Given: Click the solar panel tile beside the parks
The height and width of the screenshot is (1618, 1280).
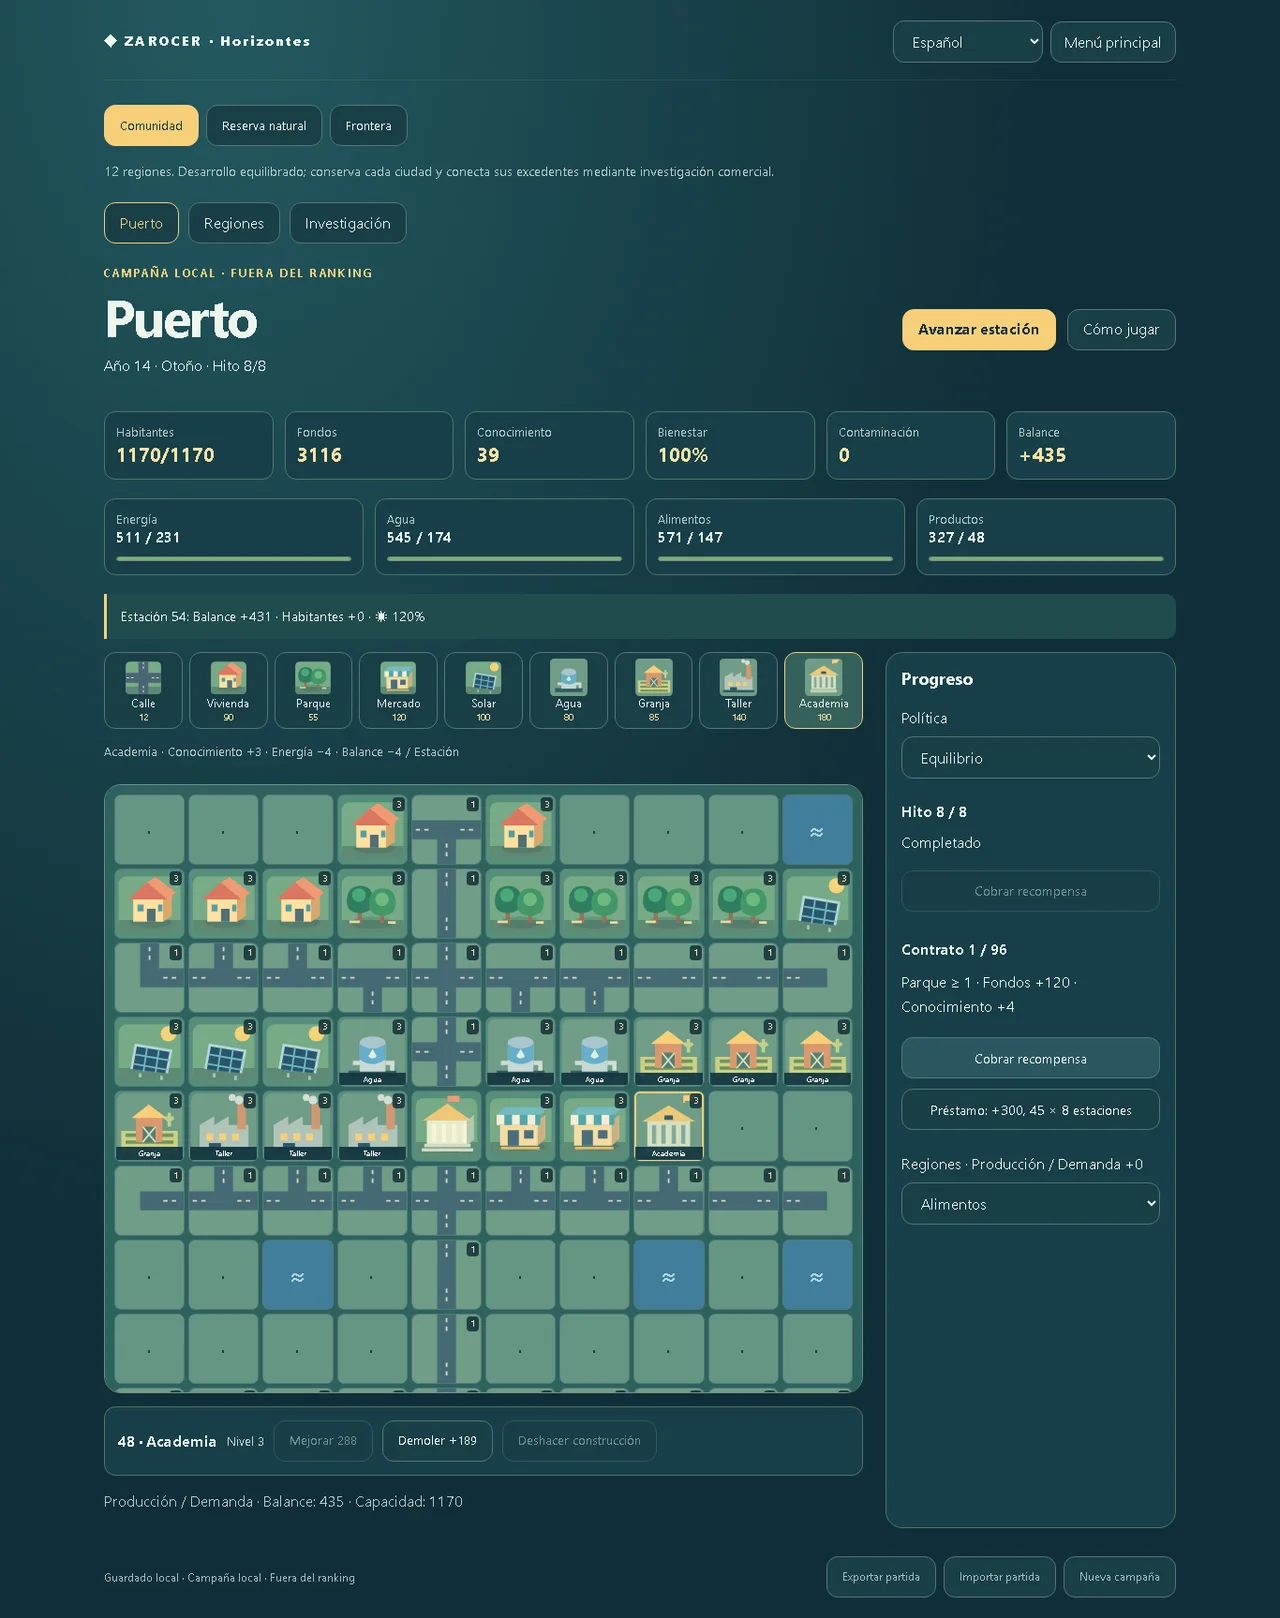Looking at the screenshot, I should (x=817, y=904).
